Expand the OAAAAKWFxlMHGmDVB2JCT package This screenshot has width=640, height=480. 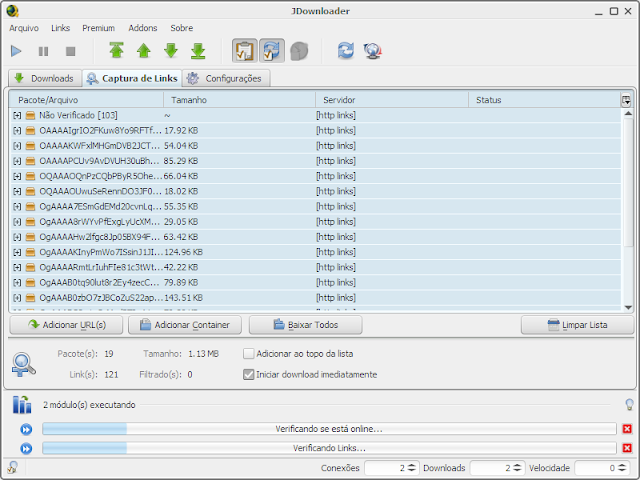point(17,146)
